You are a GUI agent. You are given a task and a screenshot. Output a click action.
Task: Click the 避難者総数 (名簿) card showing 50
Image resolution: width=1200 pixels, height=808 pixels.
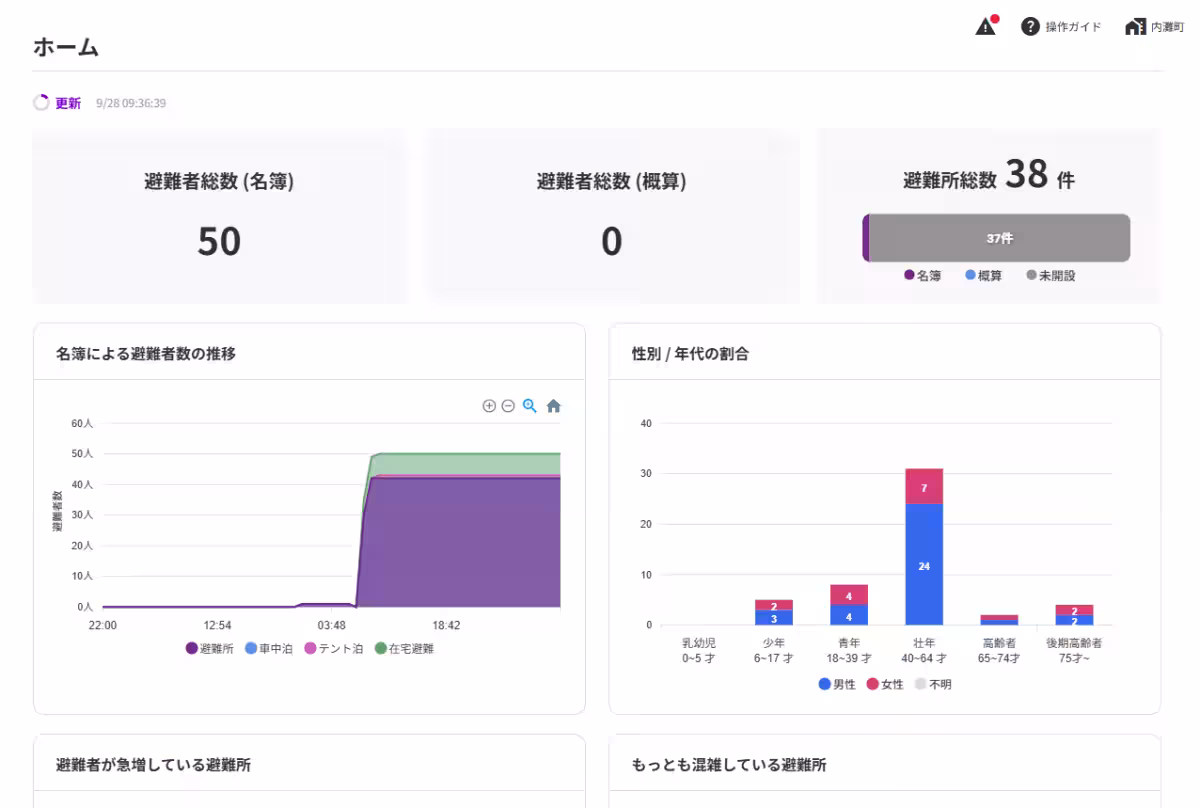click(219, 216)
